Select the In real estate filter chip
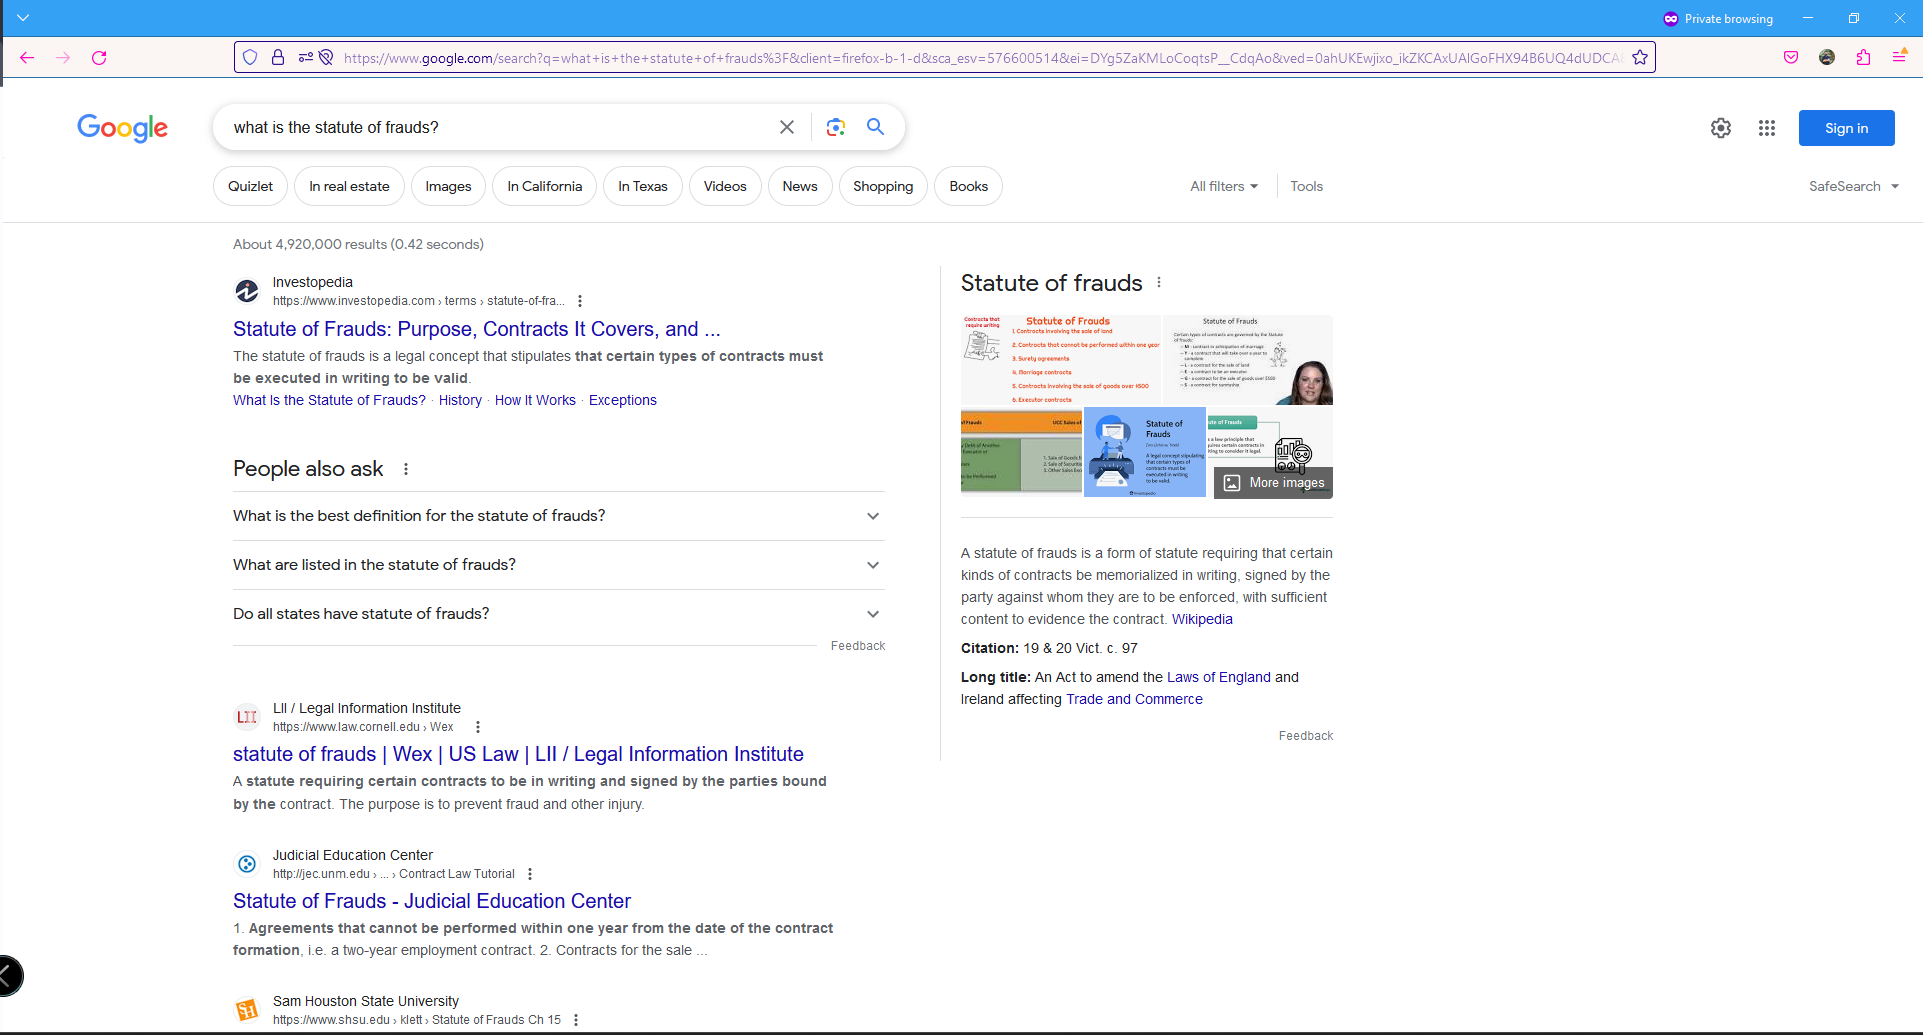 pos(349,186)
